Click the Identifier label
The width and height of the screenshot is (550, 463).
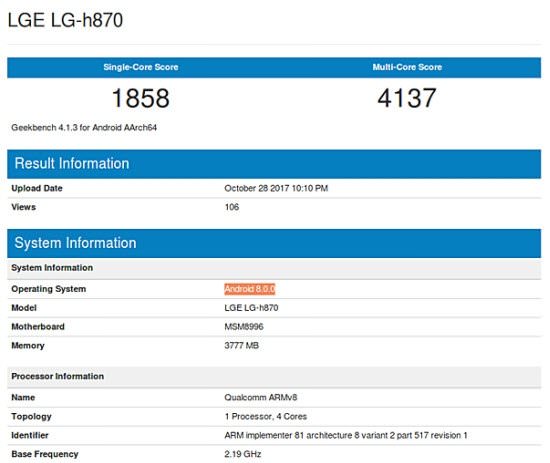30,435
